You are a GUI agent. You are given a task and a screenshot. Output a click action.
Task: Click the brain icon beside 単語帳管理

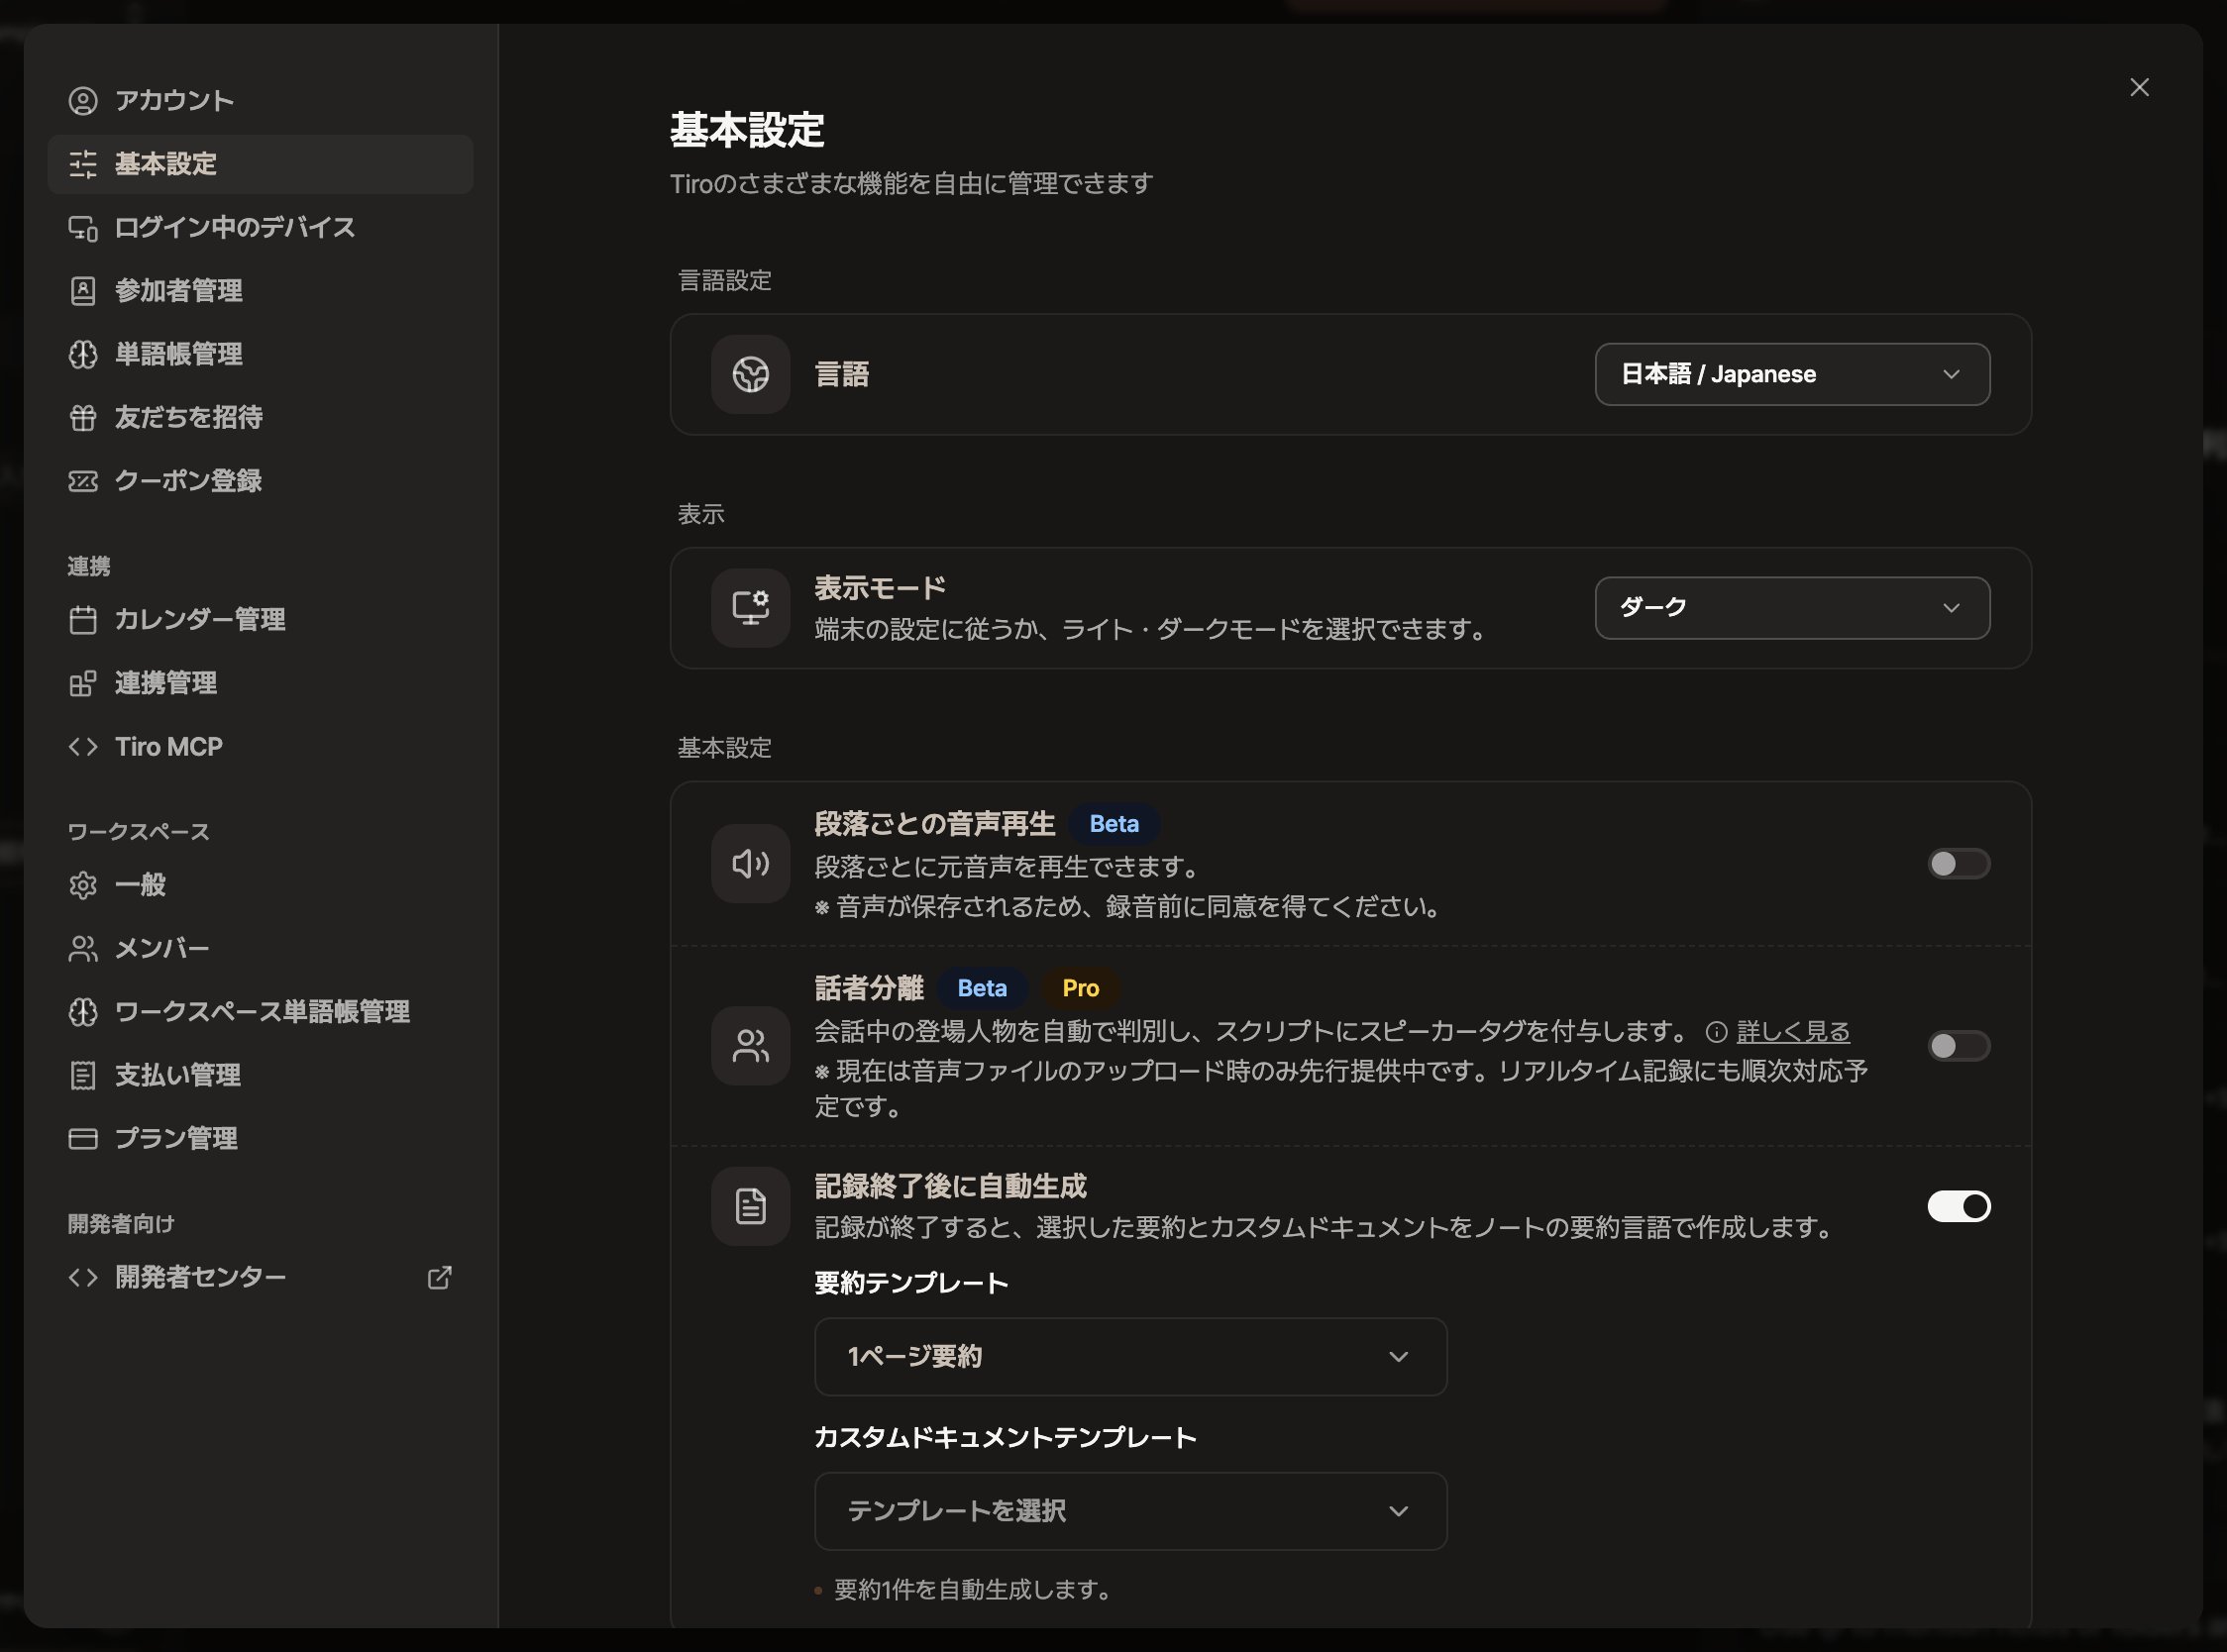pos(83,354)
